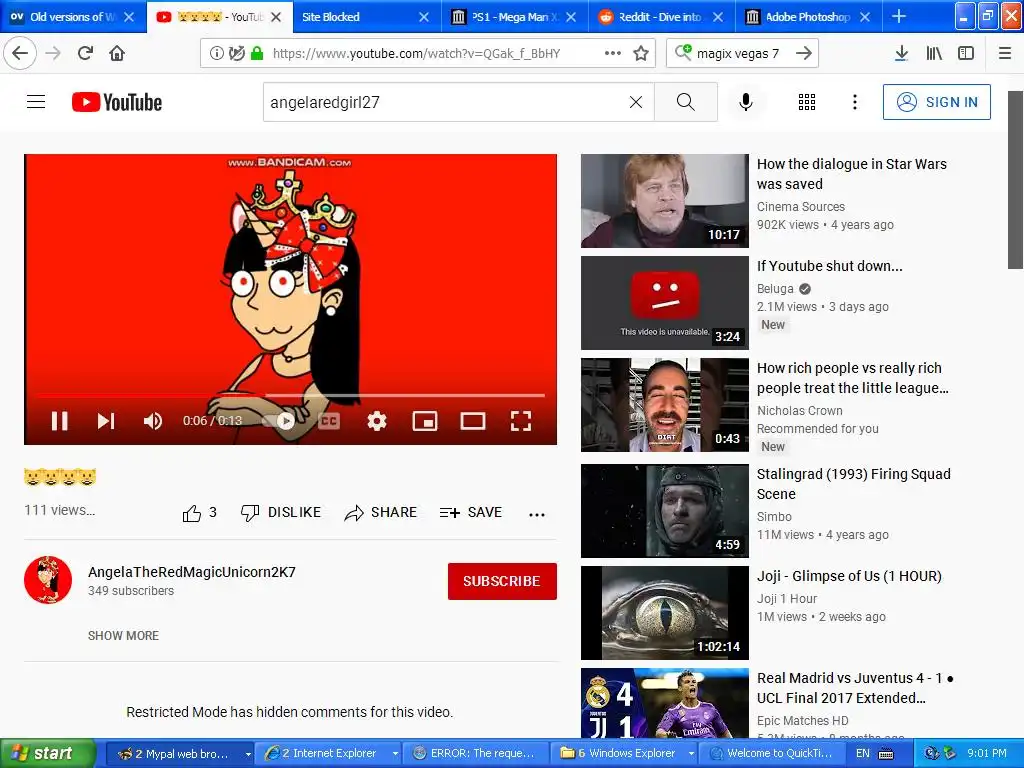
Task: Focus the YouTube search field
Action: point(446,102)
